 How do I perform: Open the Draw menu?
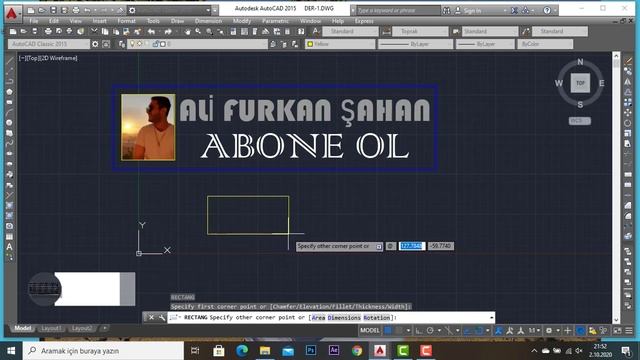177,21
